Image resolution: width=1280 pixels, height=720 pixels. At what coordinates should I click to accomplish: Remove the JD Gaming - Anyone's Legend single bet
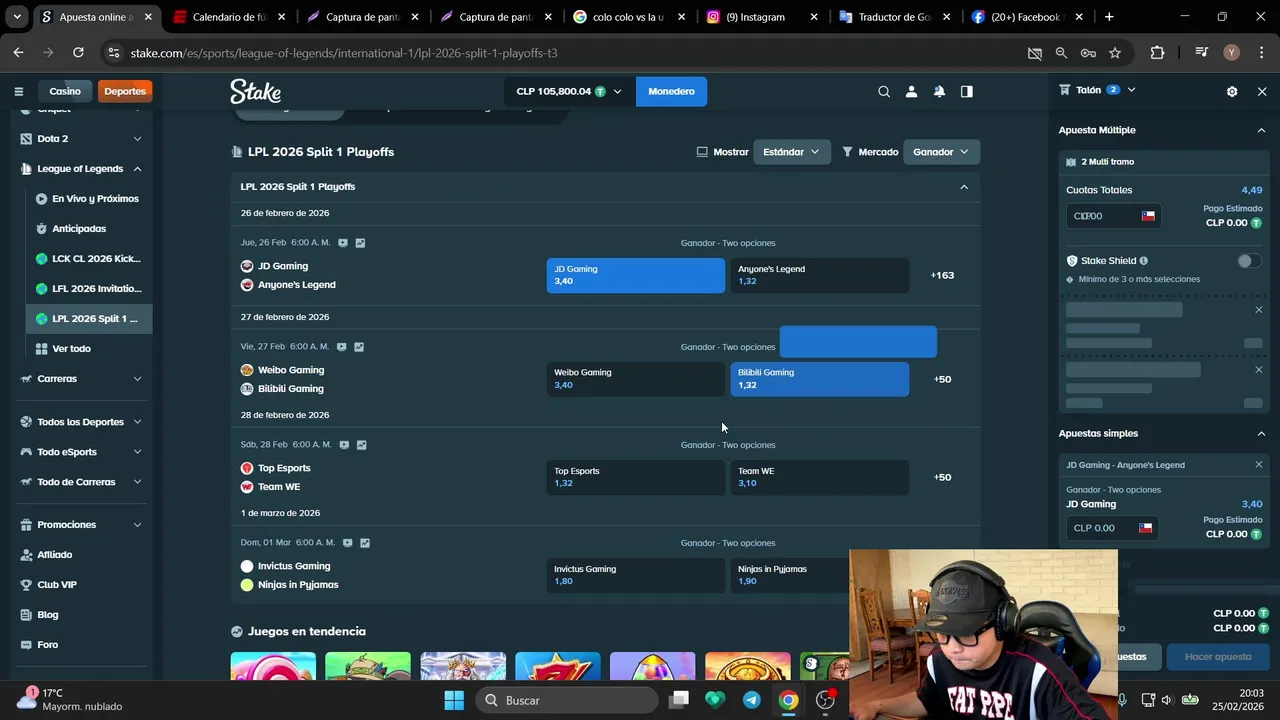click(1258, 465)
